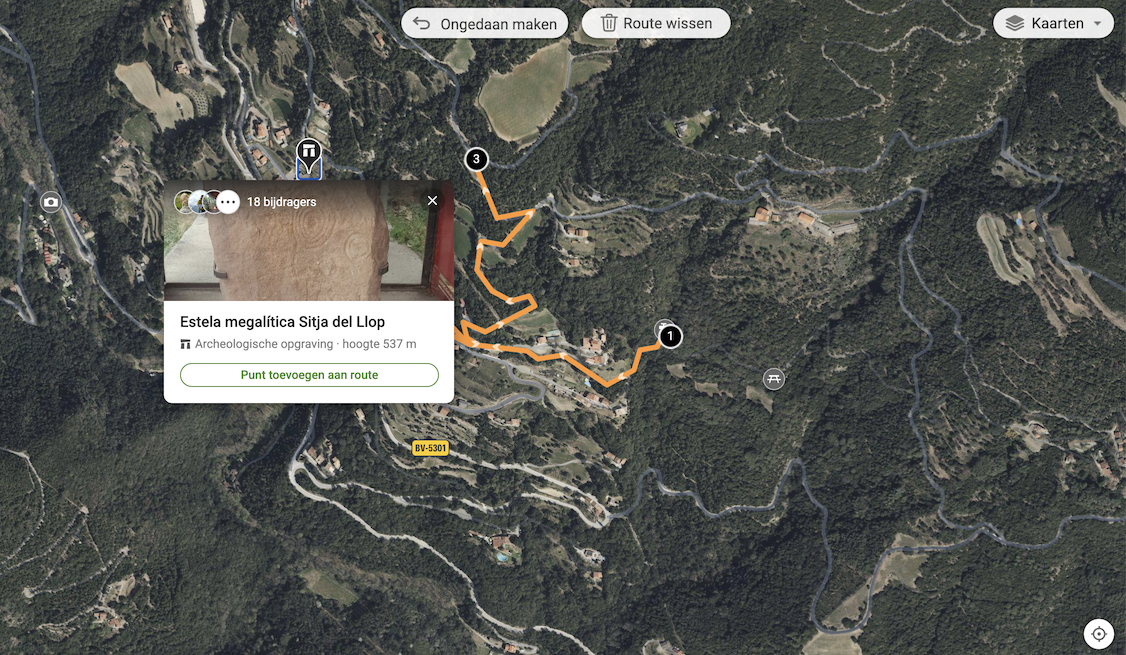1126x655 pixels.
Task: Click the undo arrow icon
Action: pos(422,24)
